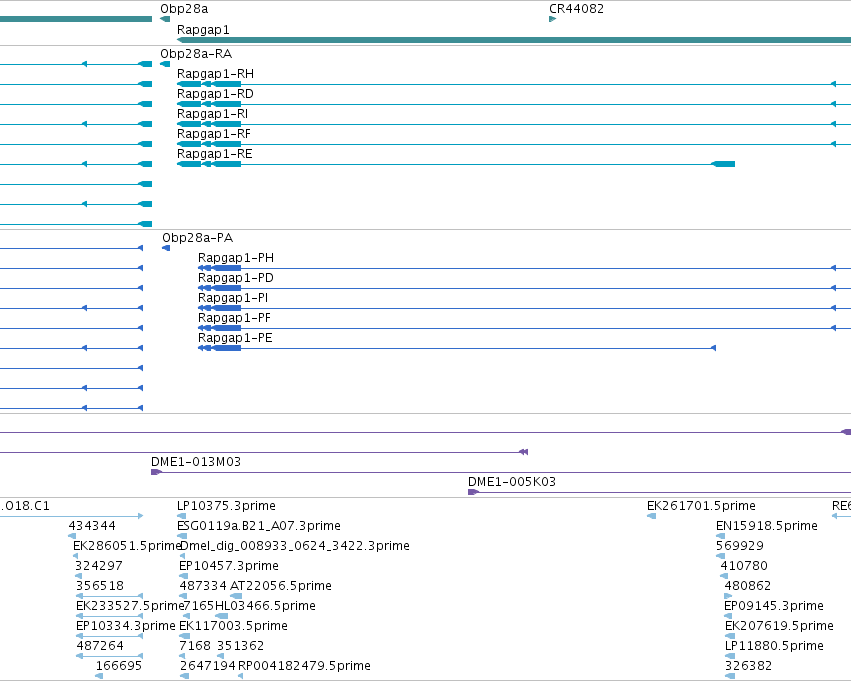The width and height of the screenshot is (851, 681).
Task: Click the 410780 feature label
Action: coord(744,566)
